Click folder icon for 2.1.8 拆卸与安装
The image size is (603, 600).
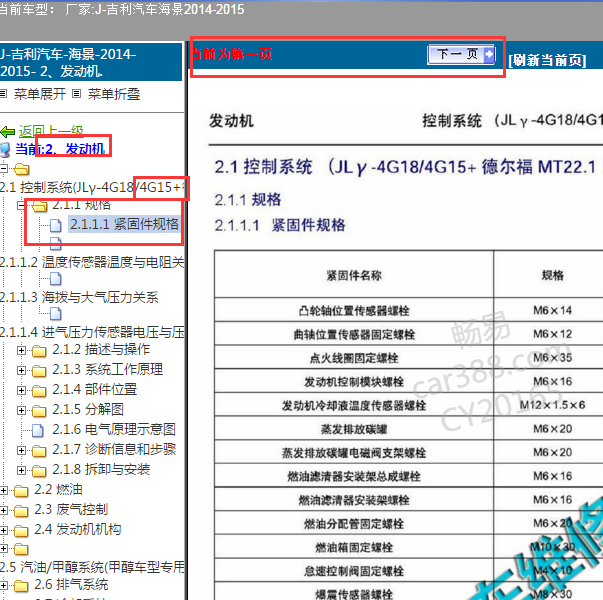pos(39,471)
